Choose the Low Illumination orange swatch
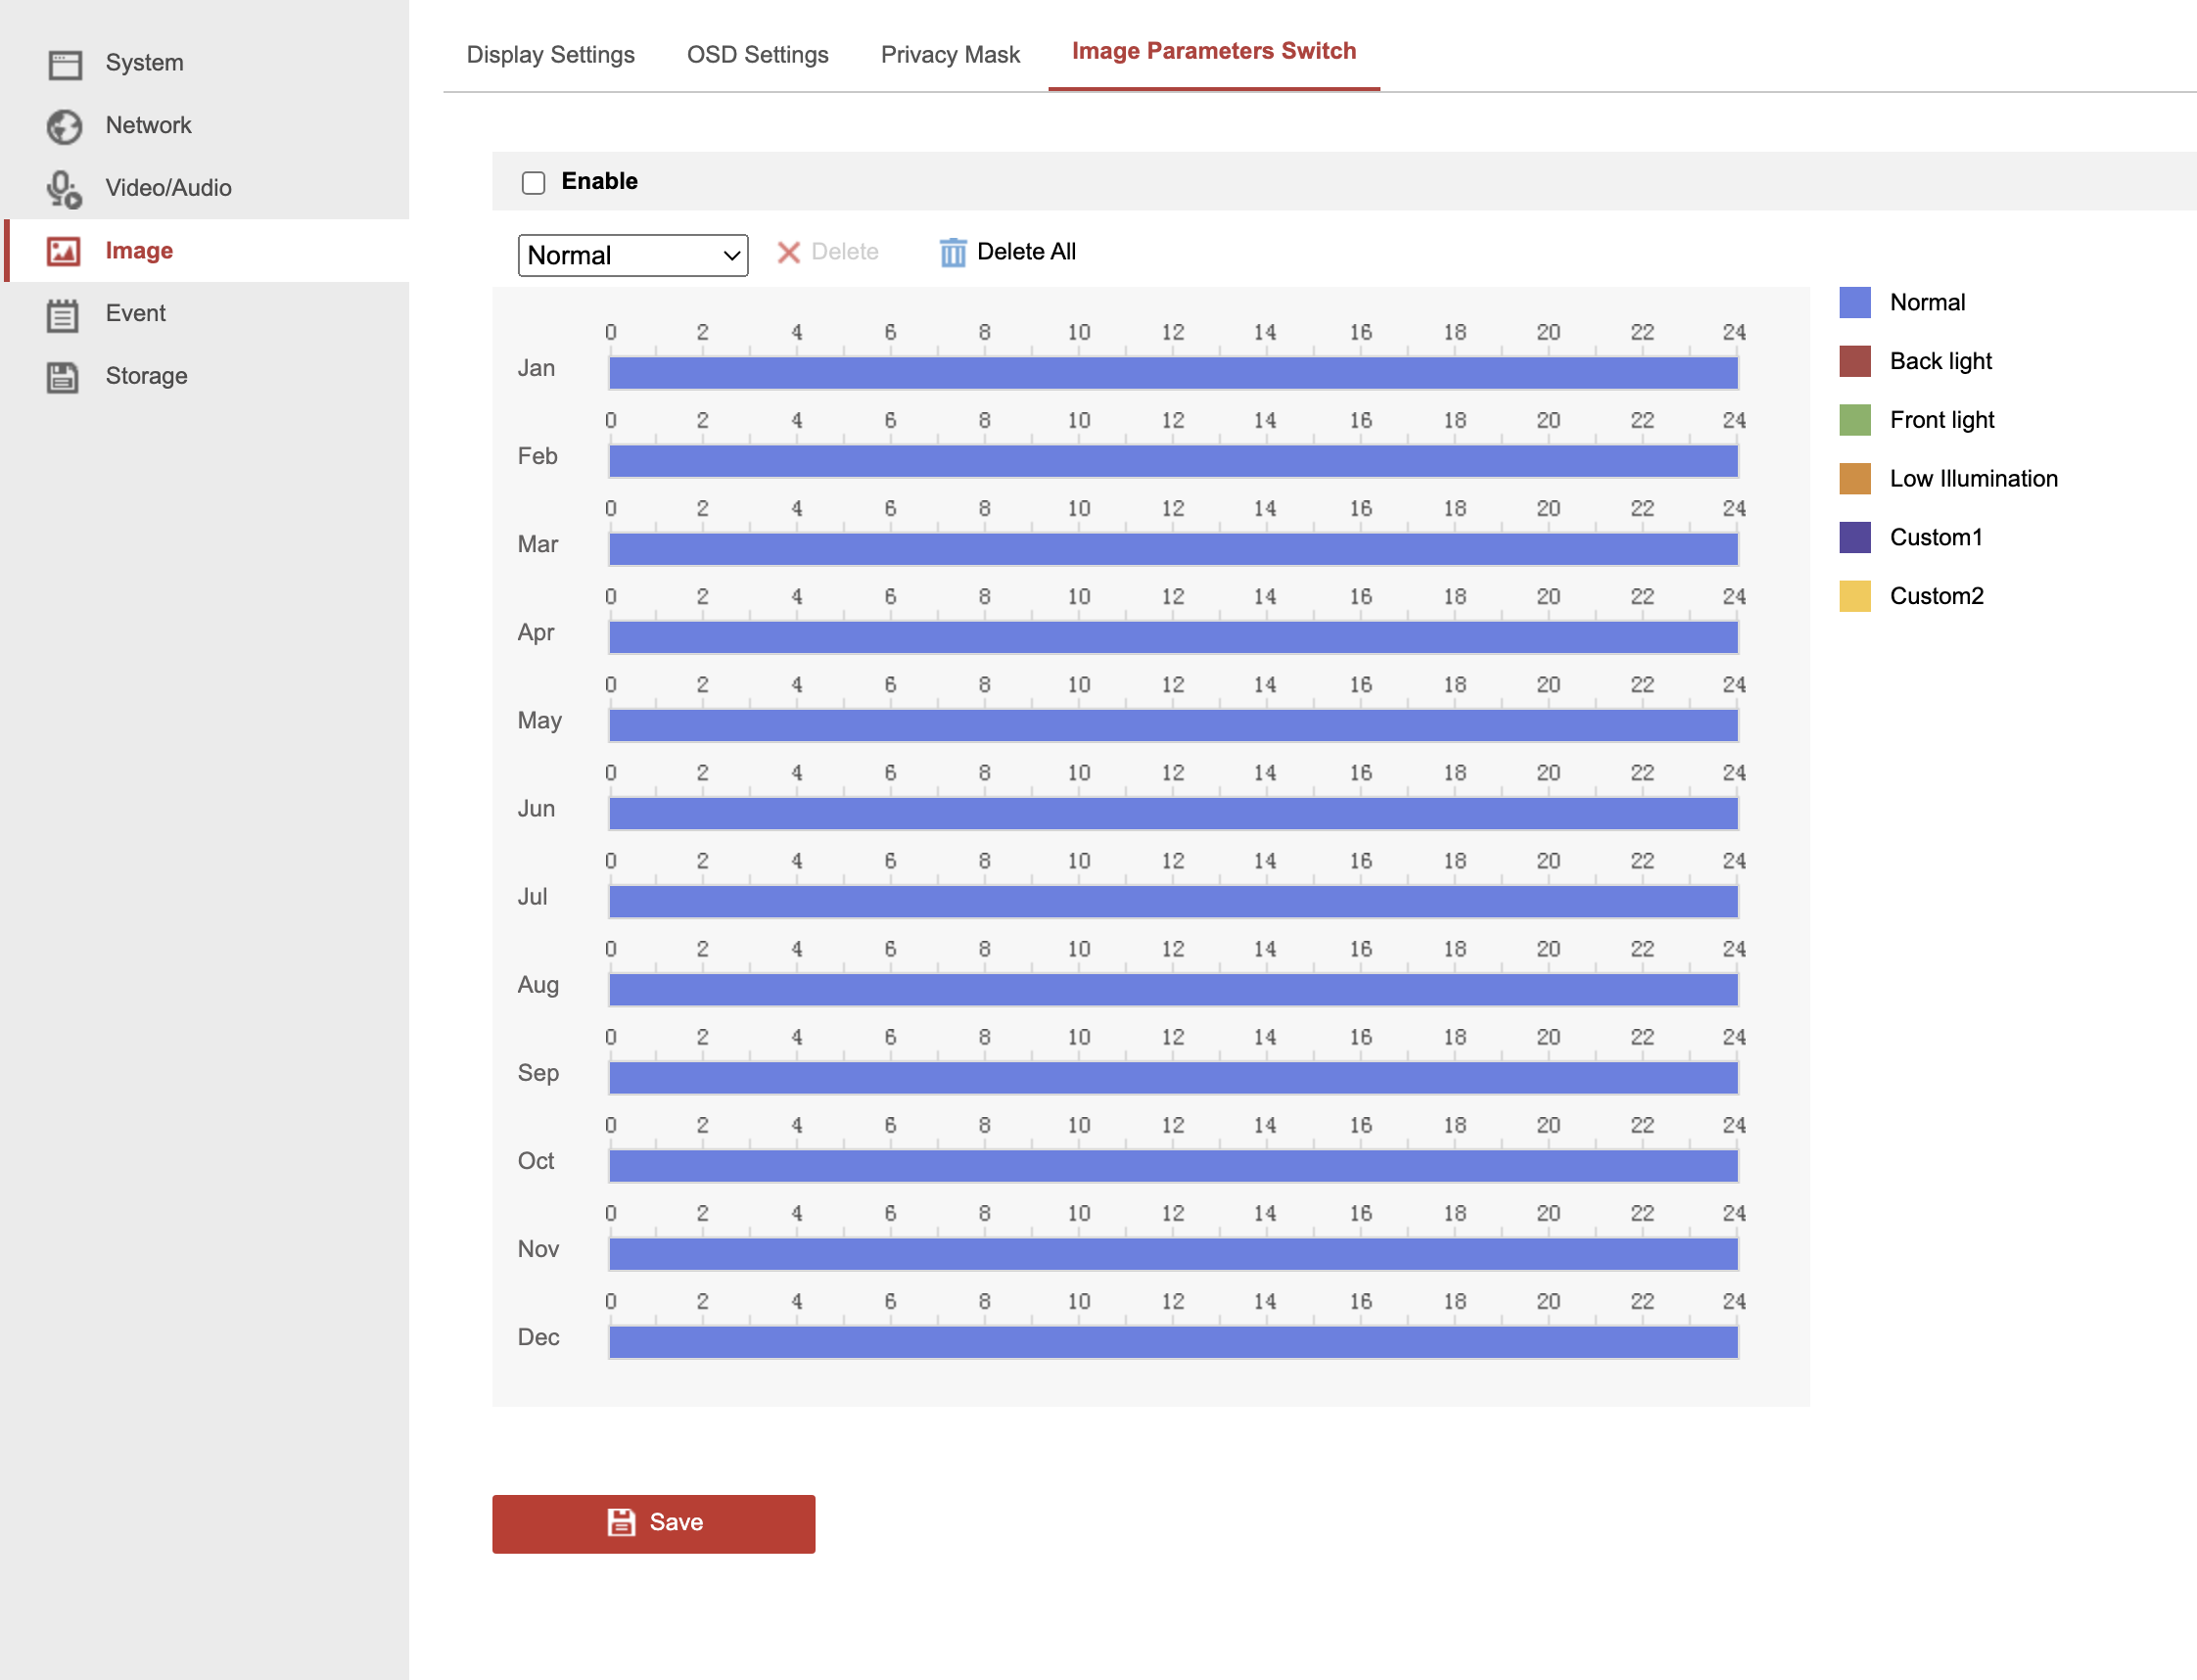 pos(1854,479)
